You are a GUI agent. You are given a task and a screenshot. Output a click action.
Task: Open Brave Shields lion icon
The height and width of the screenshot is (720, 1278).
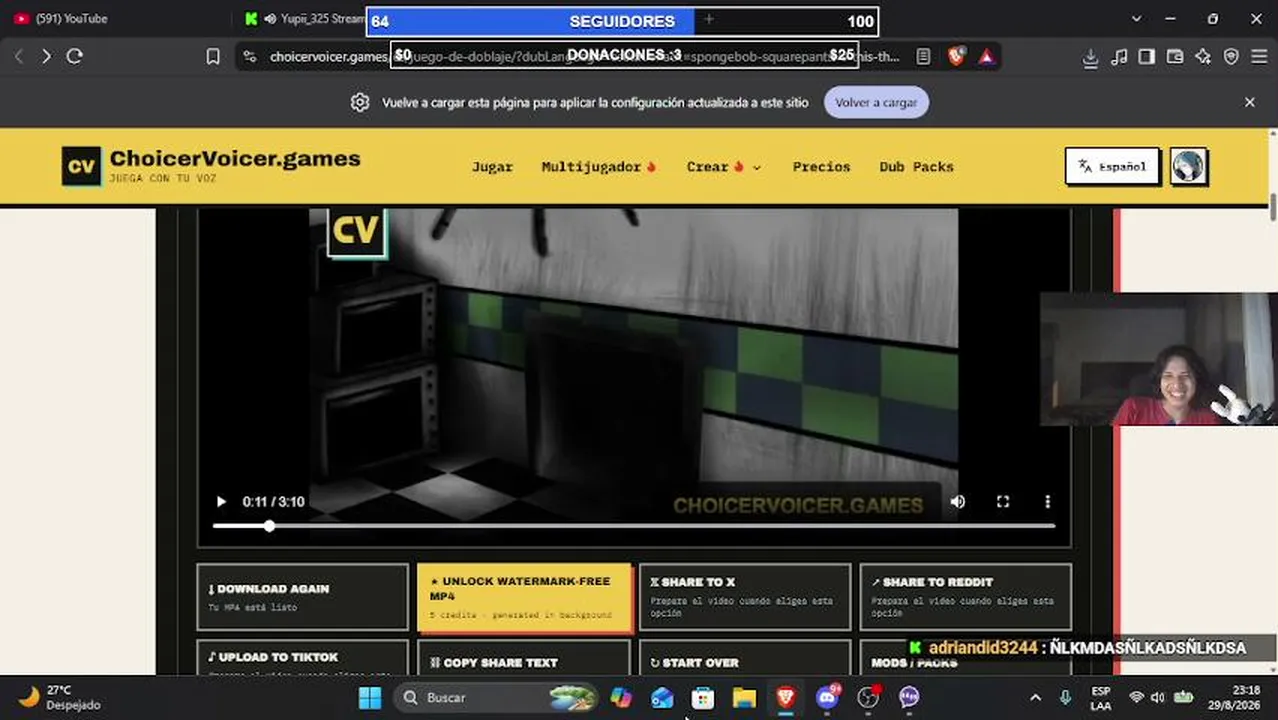point(956,57)
